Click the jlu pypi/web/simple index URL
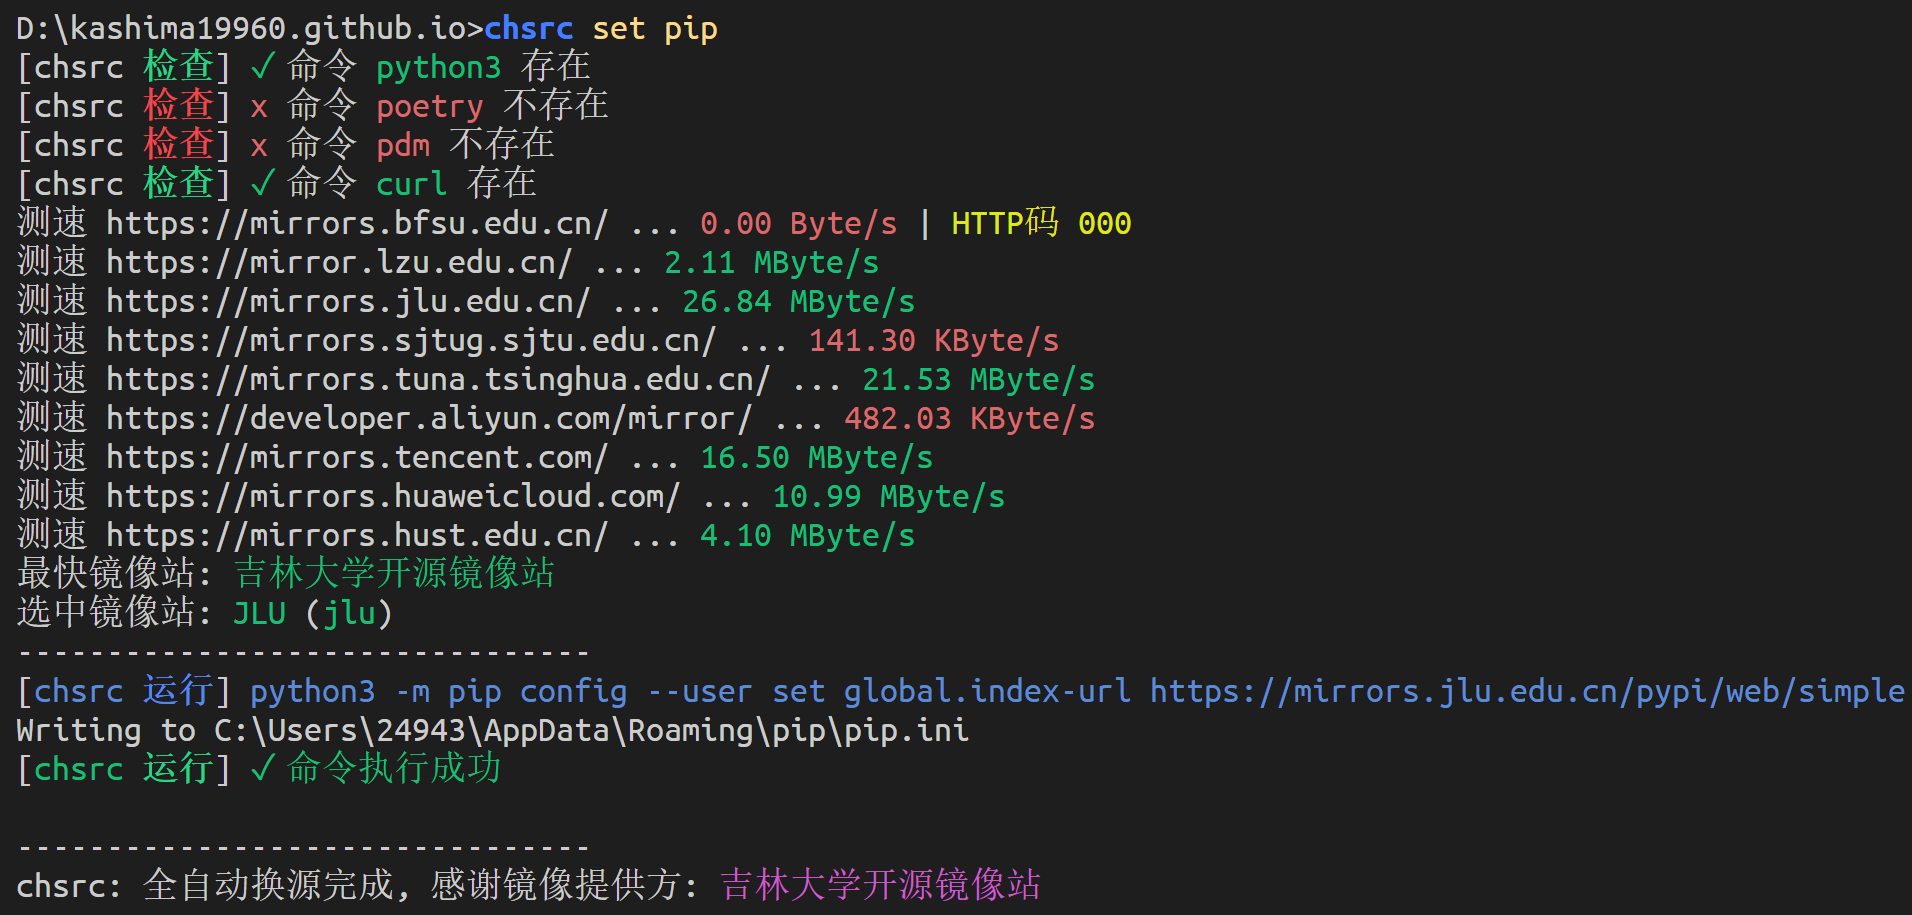The image size is (1912, 915). pyautogui.click(x=1527, y=691)
